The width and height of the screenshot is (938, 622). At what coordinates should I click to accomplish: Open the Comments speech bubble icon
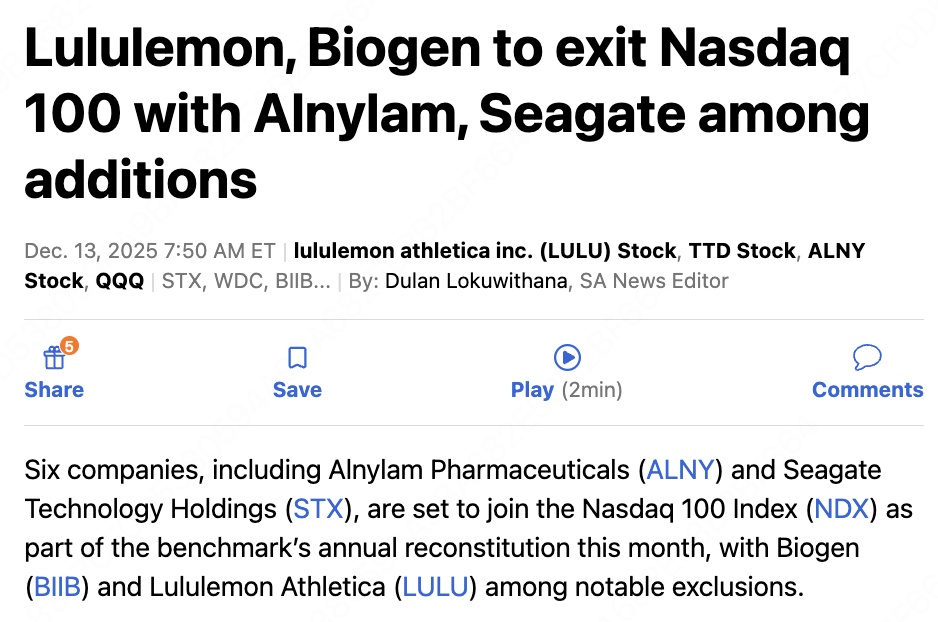[867, 358]
